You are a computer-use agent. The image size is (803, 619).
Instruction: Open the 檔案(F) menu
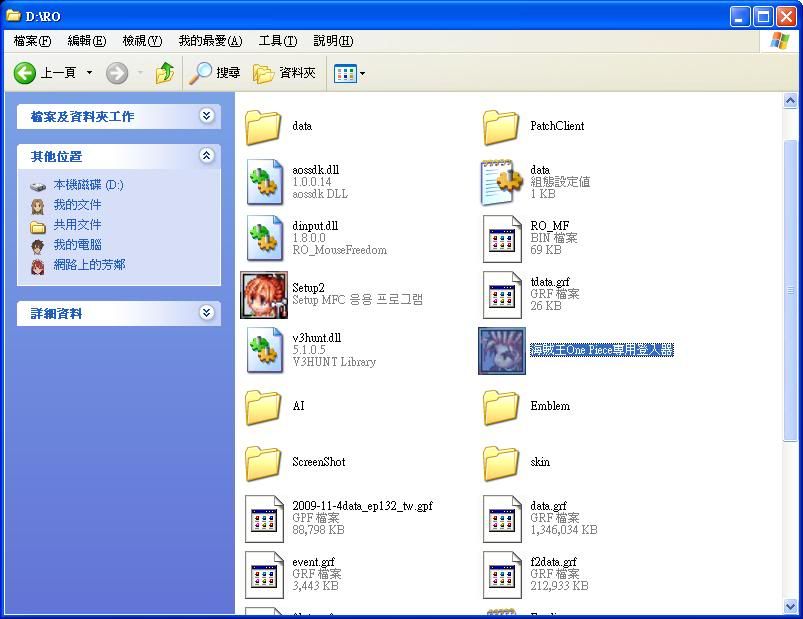(x=32, y=41)
